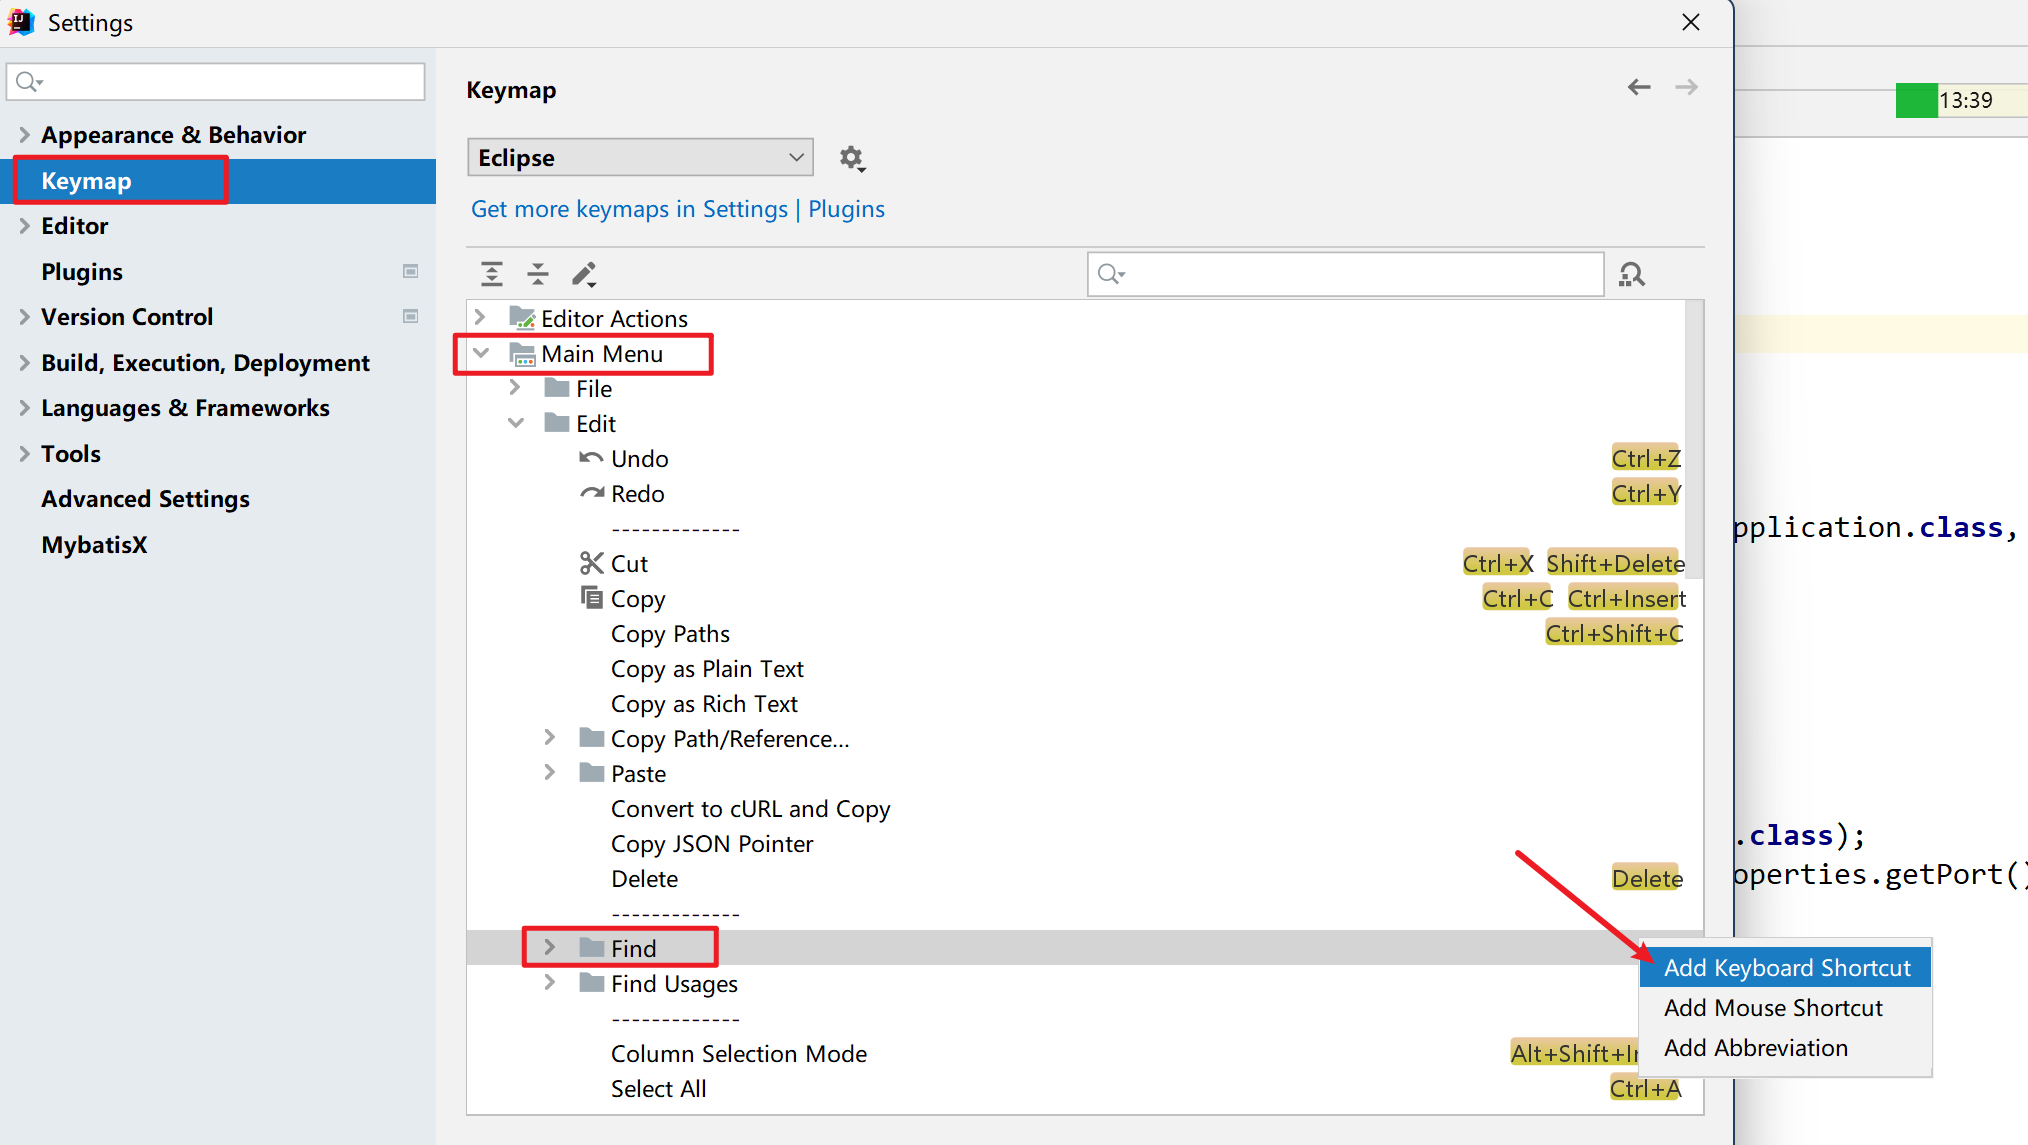This screenshot has height=1145, width=2028.
Task: Choose Add Mouse Shortcut menu item
Action: 1772,1008
